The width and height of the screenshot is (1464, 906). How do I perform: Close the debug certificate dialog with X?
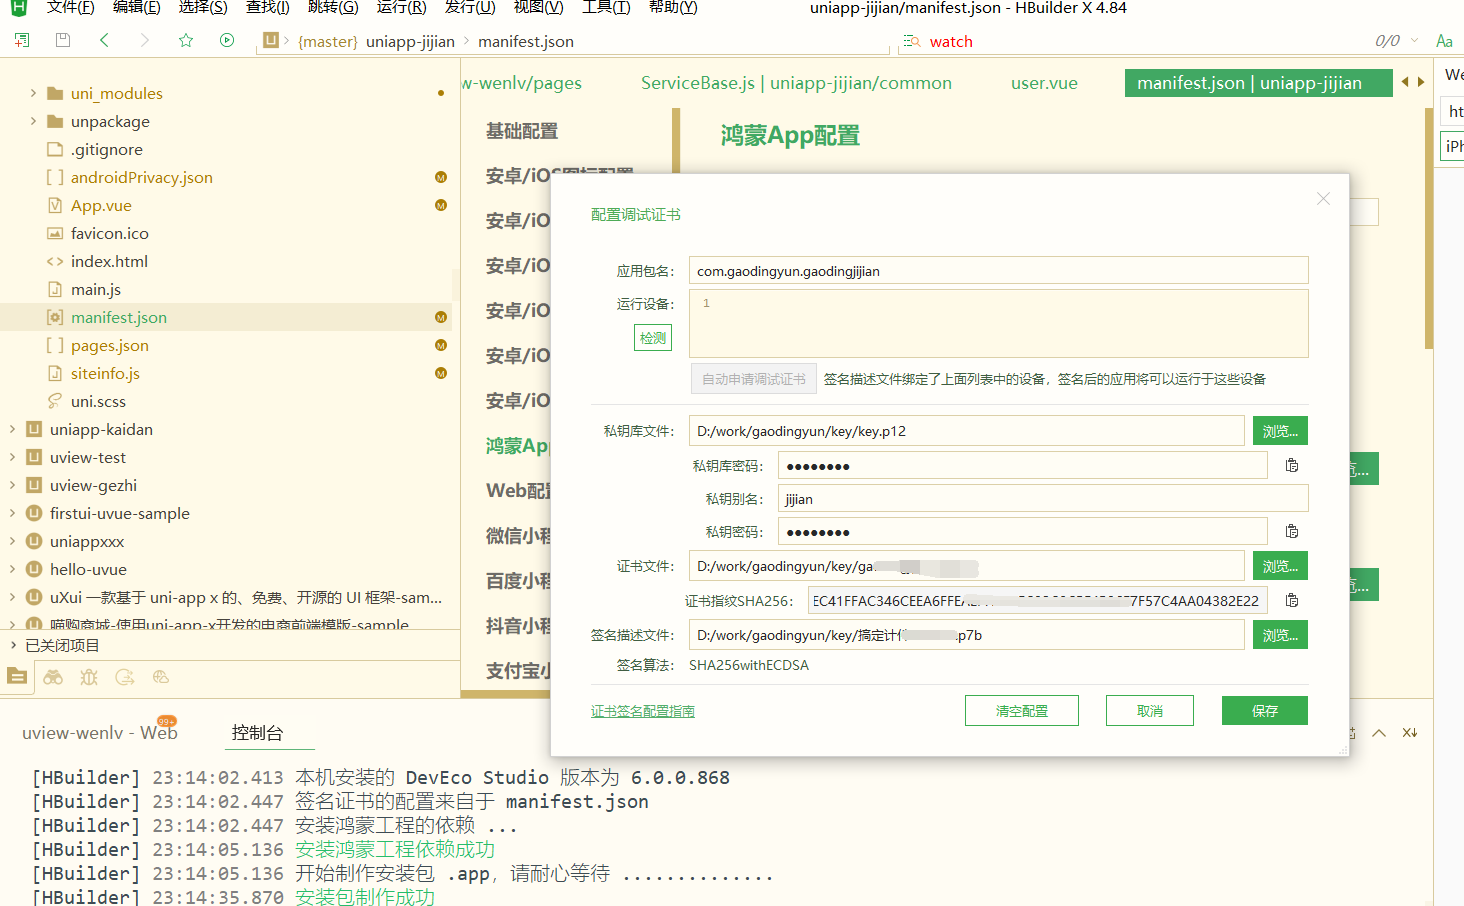1323,199
